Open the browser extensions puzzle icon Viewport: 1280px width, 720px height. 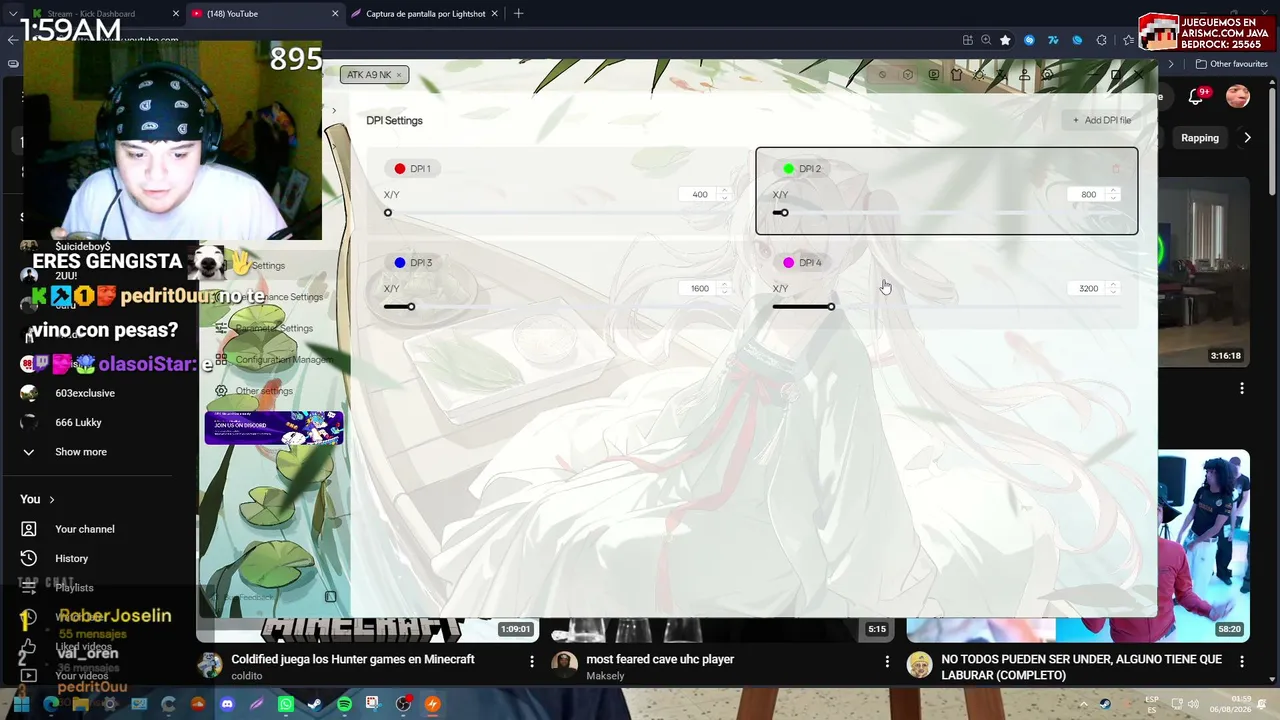click(1101, 40)
